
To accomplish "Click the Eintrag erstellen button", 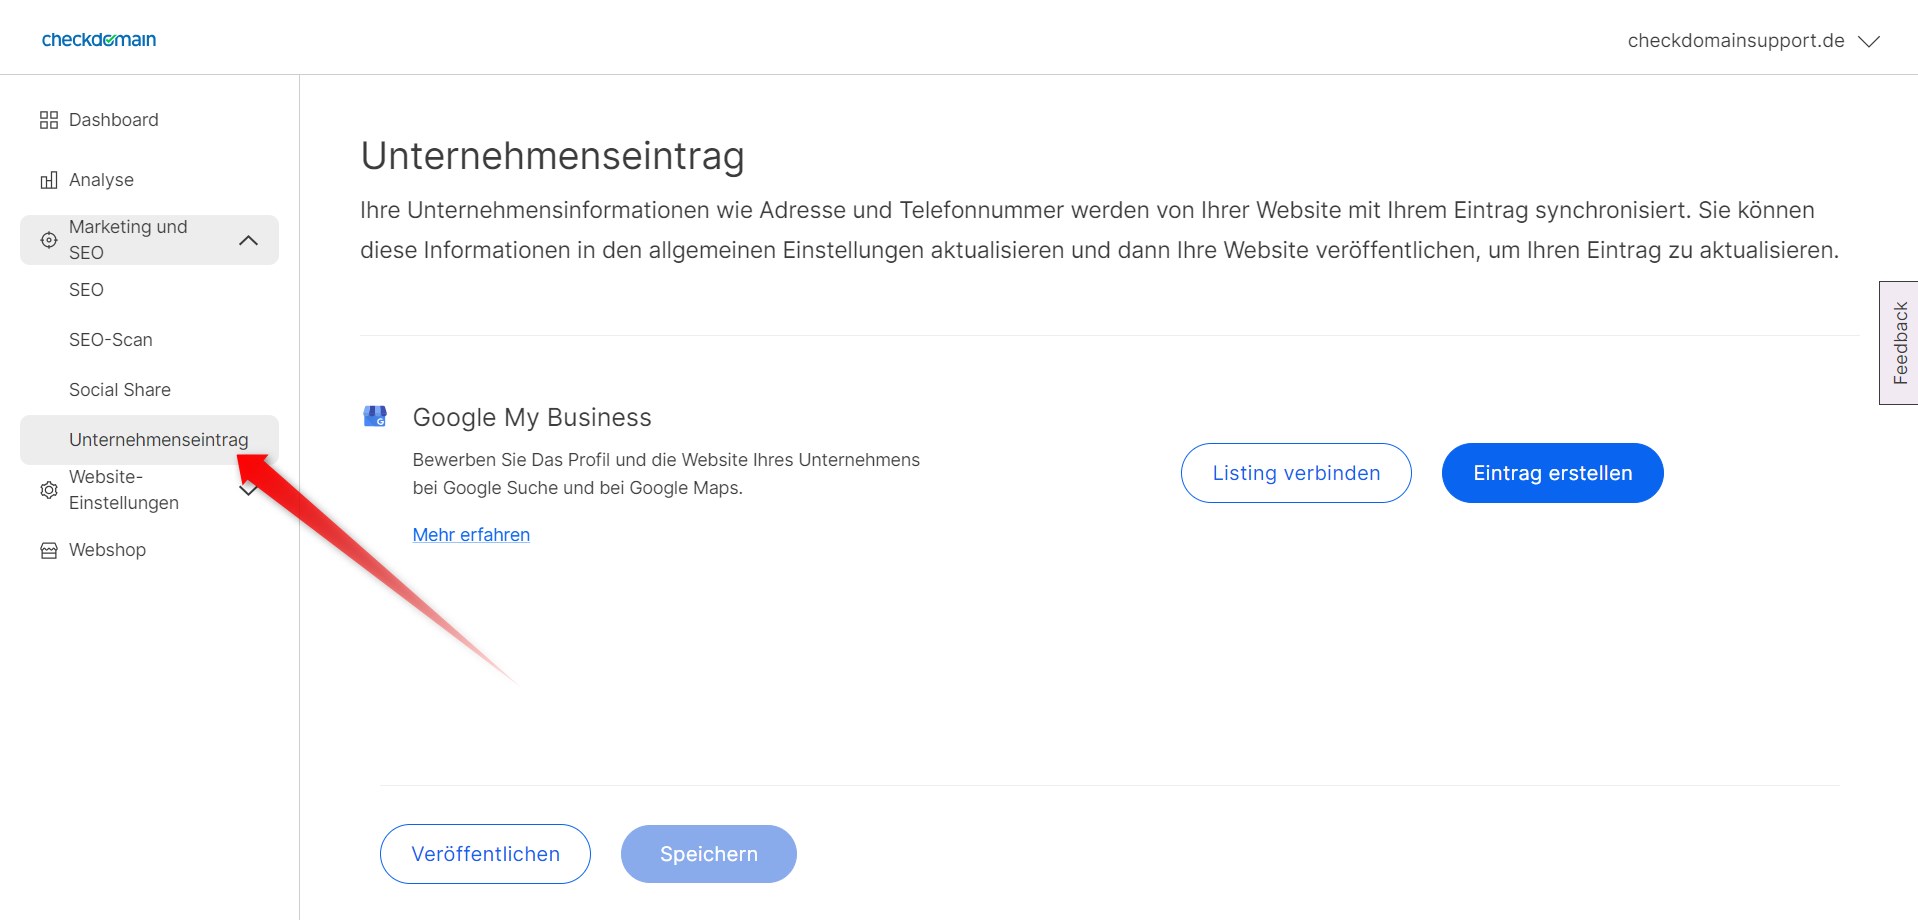I will click(1551, 472).
